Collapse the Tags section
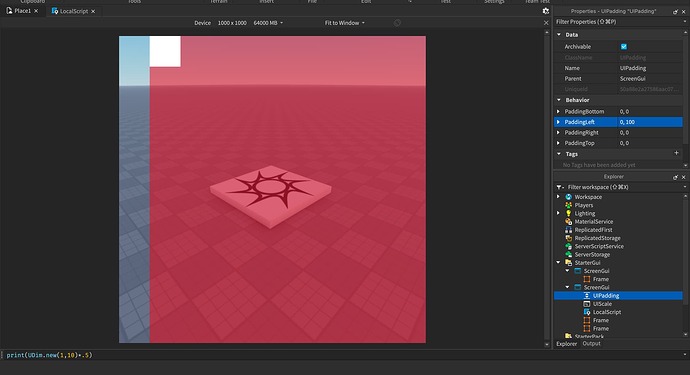 point(559,154)
